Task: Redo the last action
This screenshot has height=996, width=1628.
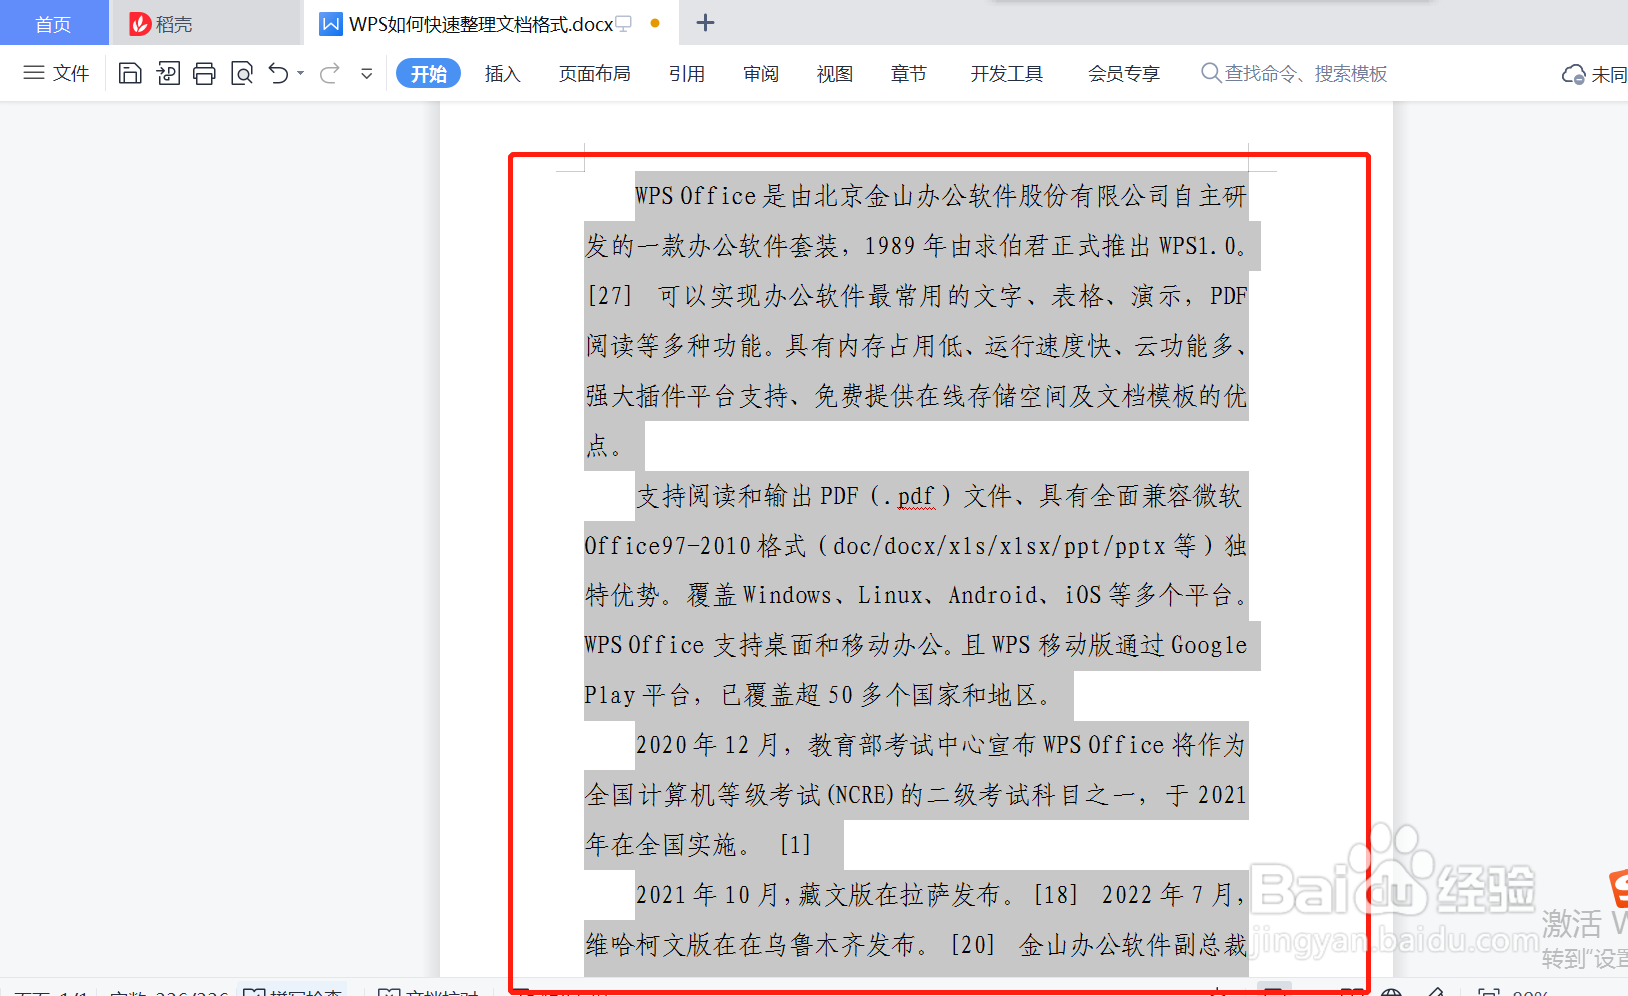Action: pos(329,73)
